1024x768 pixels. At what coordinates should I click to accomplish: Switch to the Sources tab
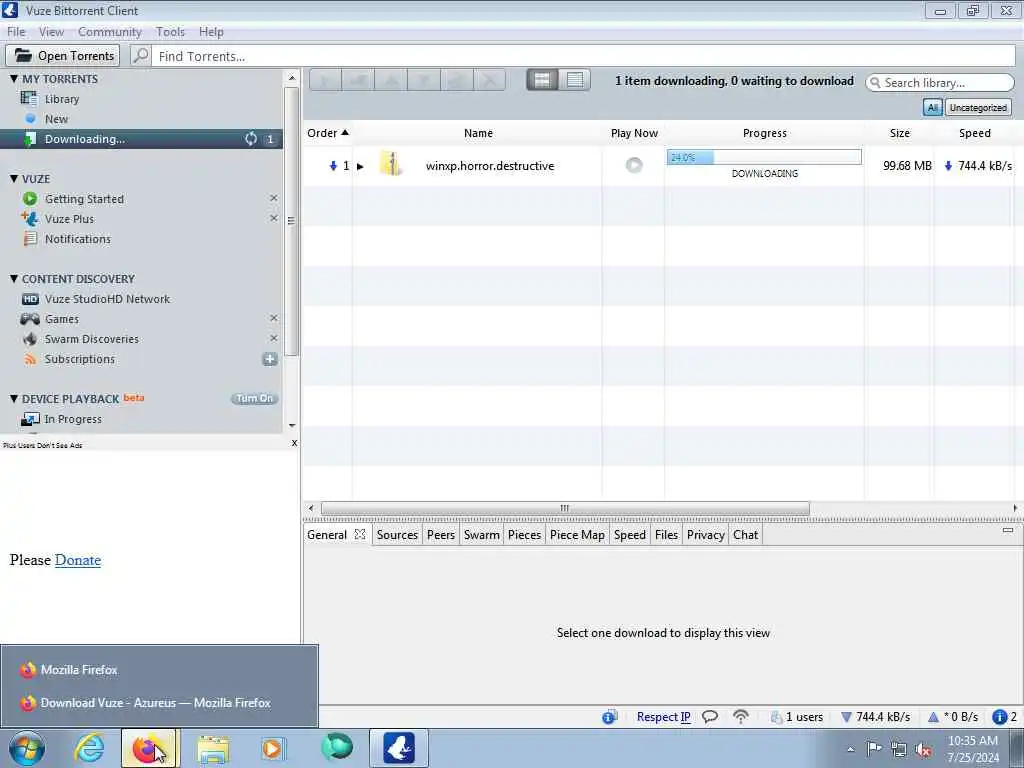(x=397, y=535)
